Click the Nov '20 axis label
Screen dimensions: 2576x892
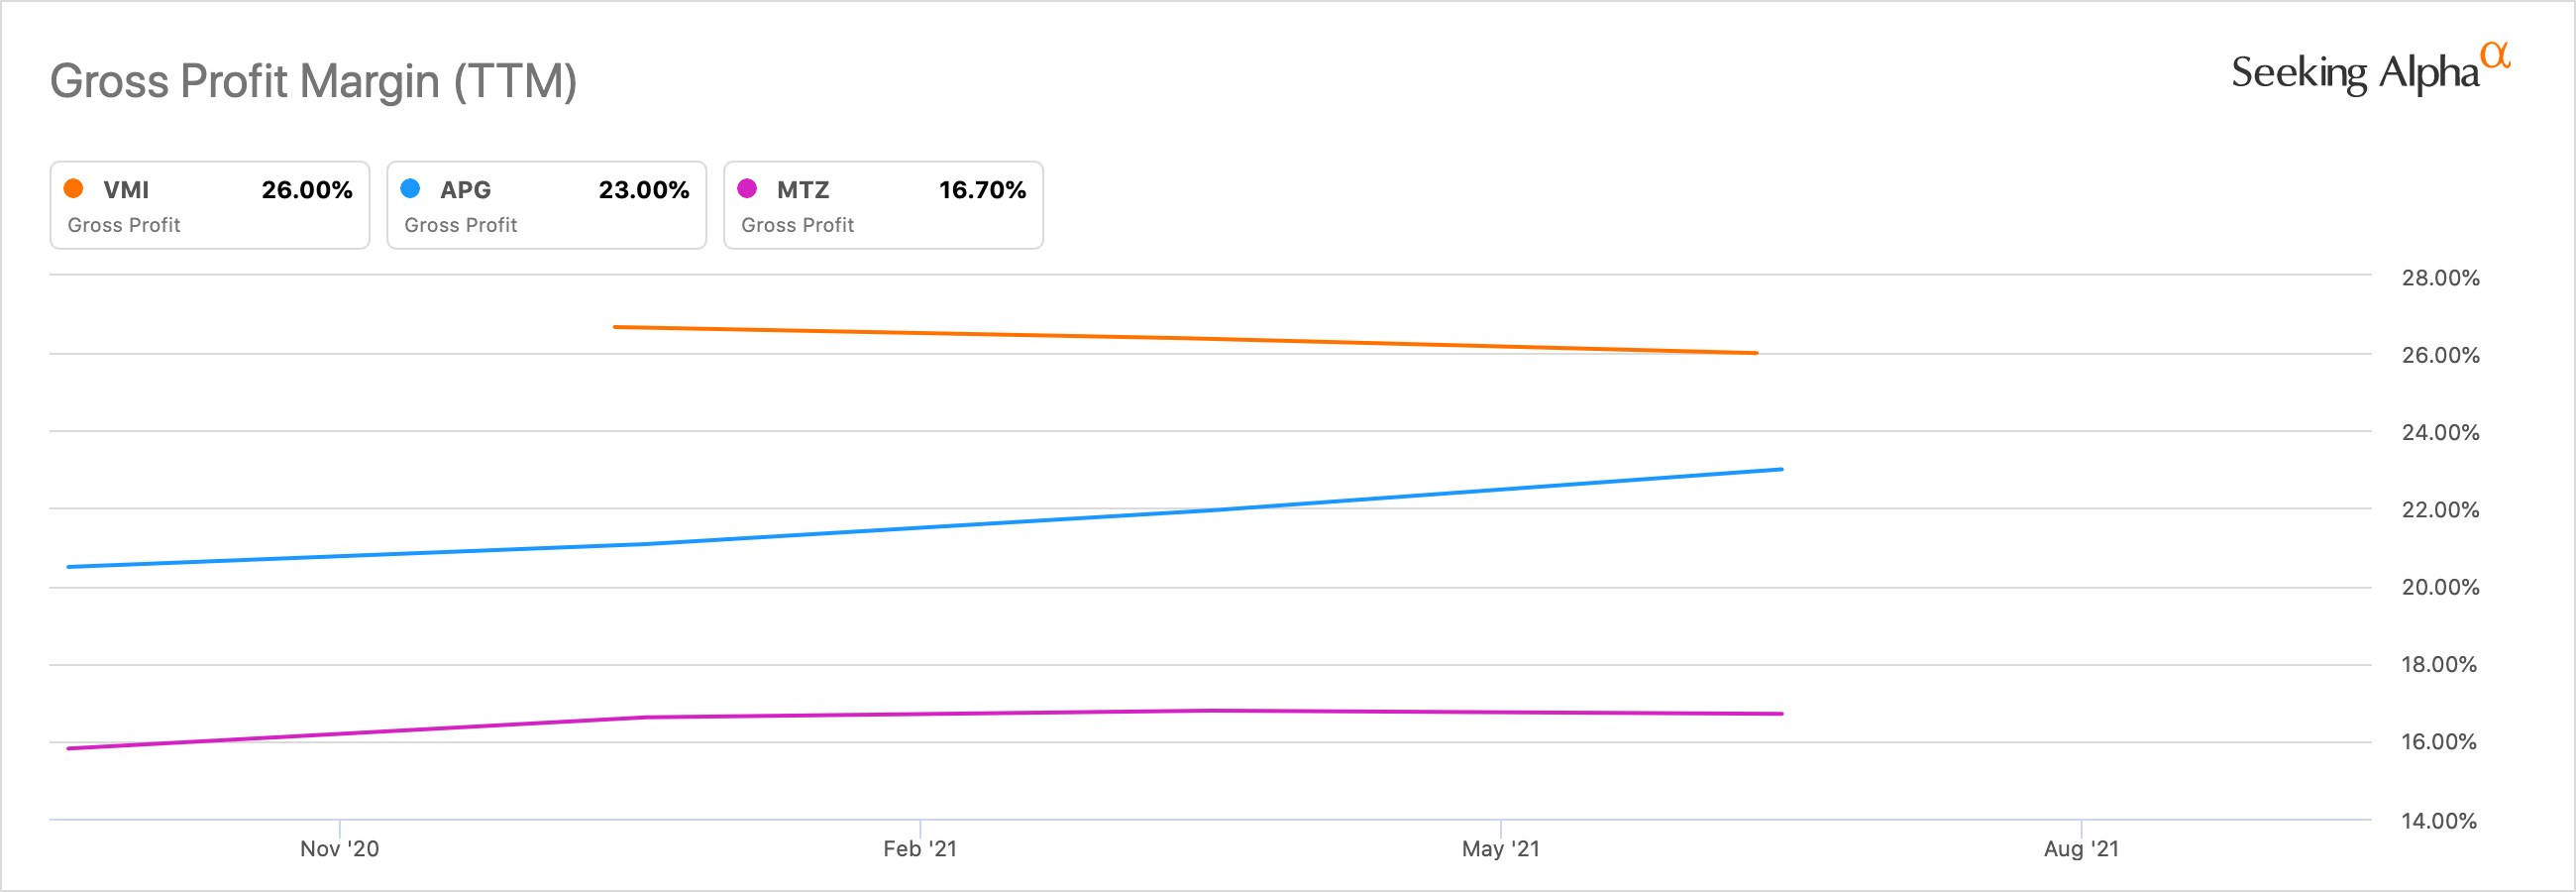tap(339, 849)
